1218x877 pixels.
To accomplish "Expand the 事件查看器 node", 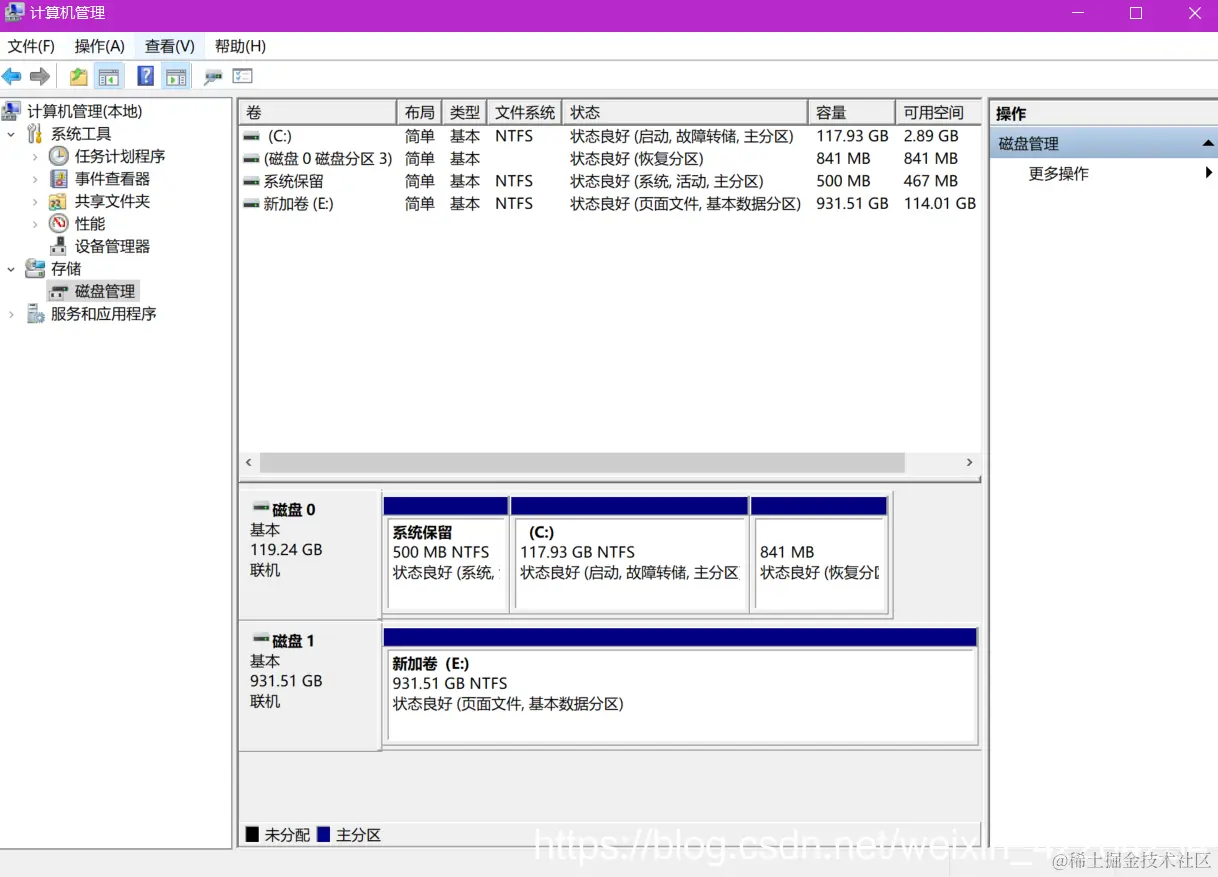I will tap(35, 179).
